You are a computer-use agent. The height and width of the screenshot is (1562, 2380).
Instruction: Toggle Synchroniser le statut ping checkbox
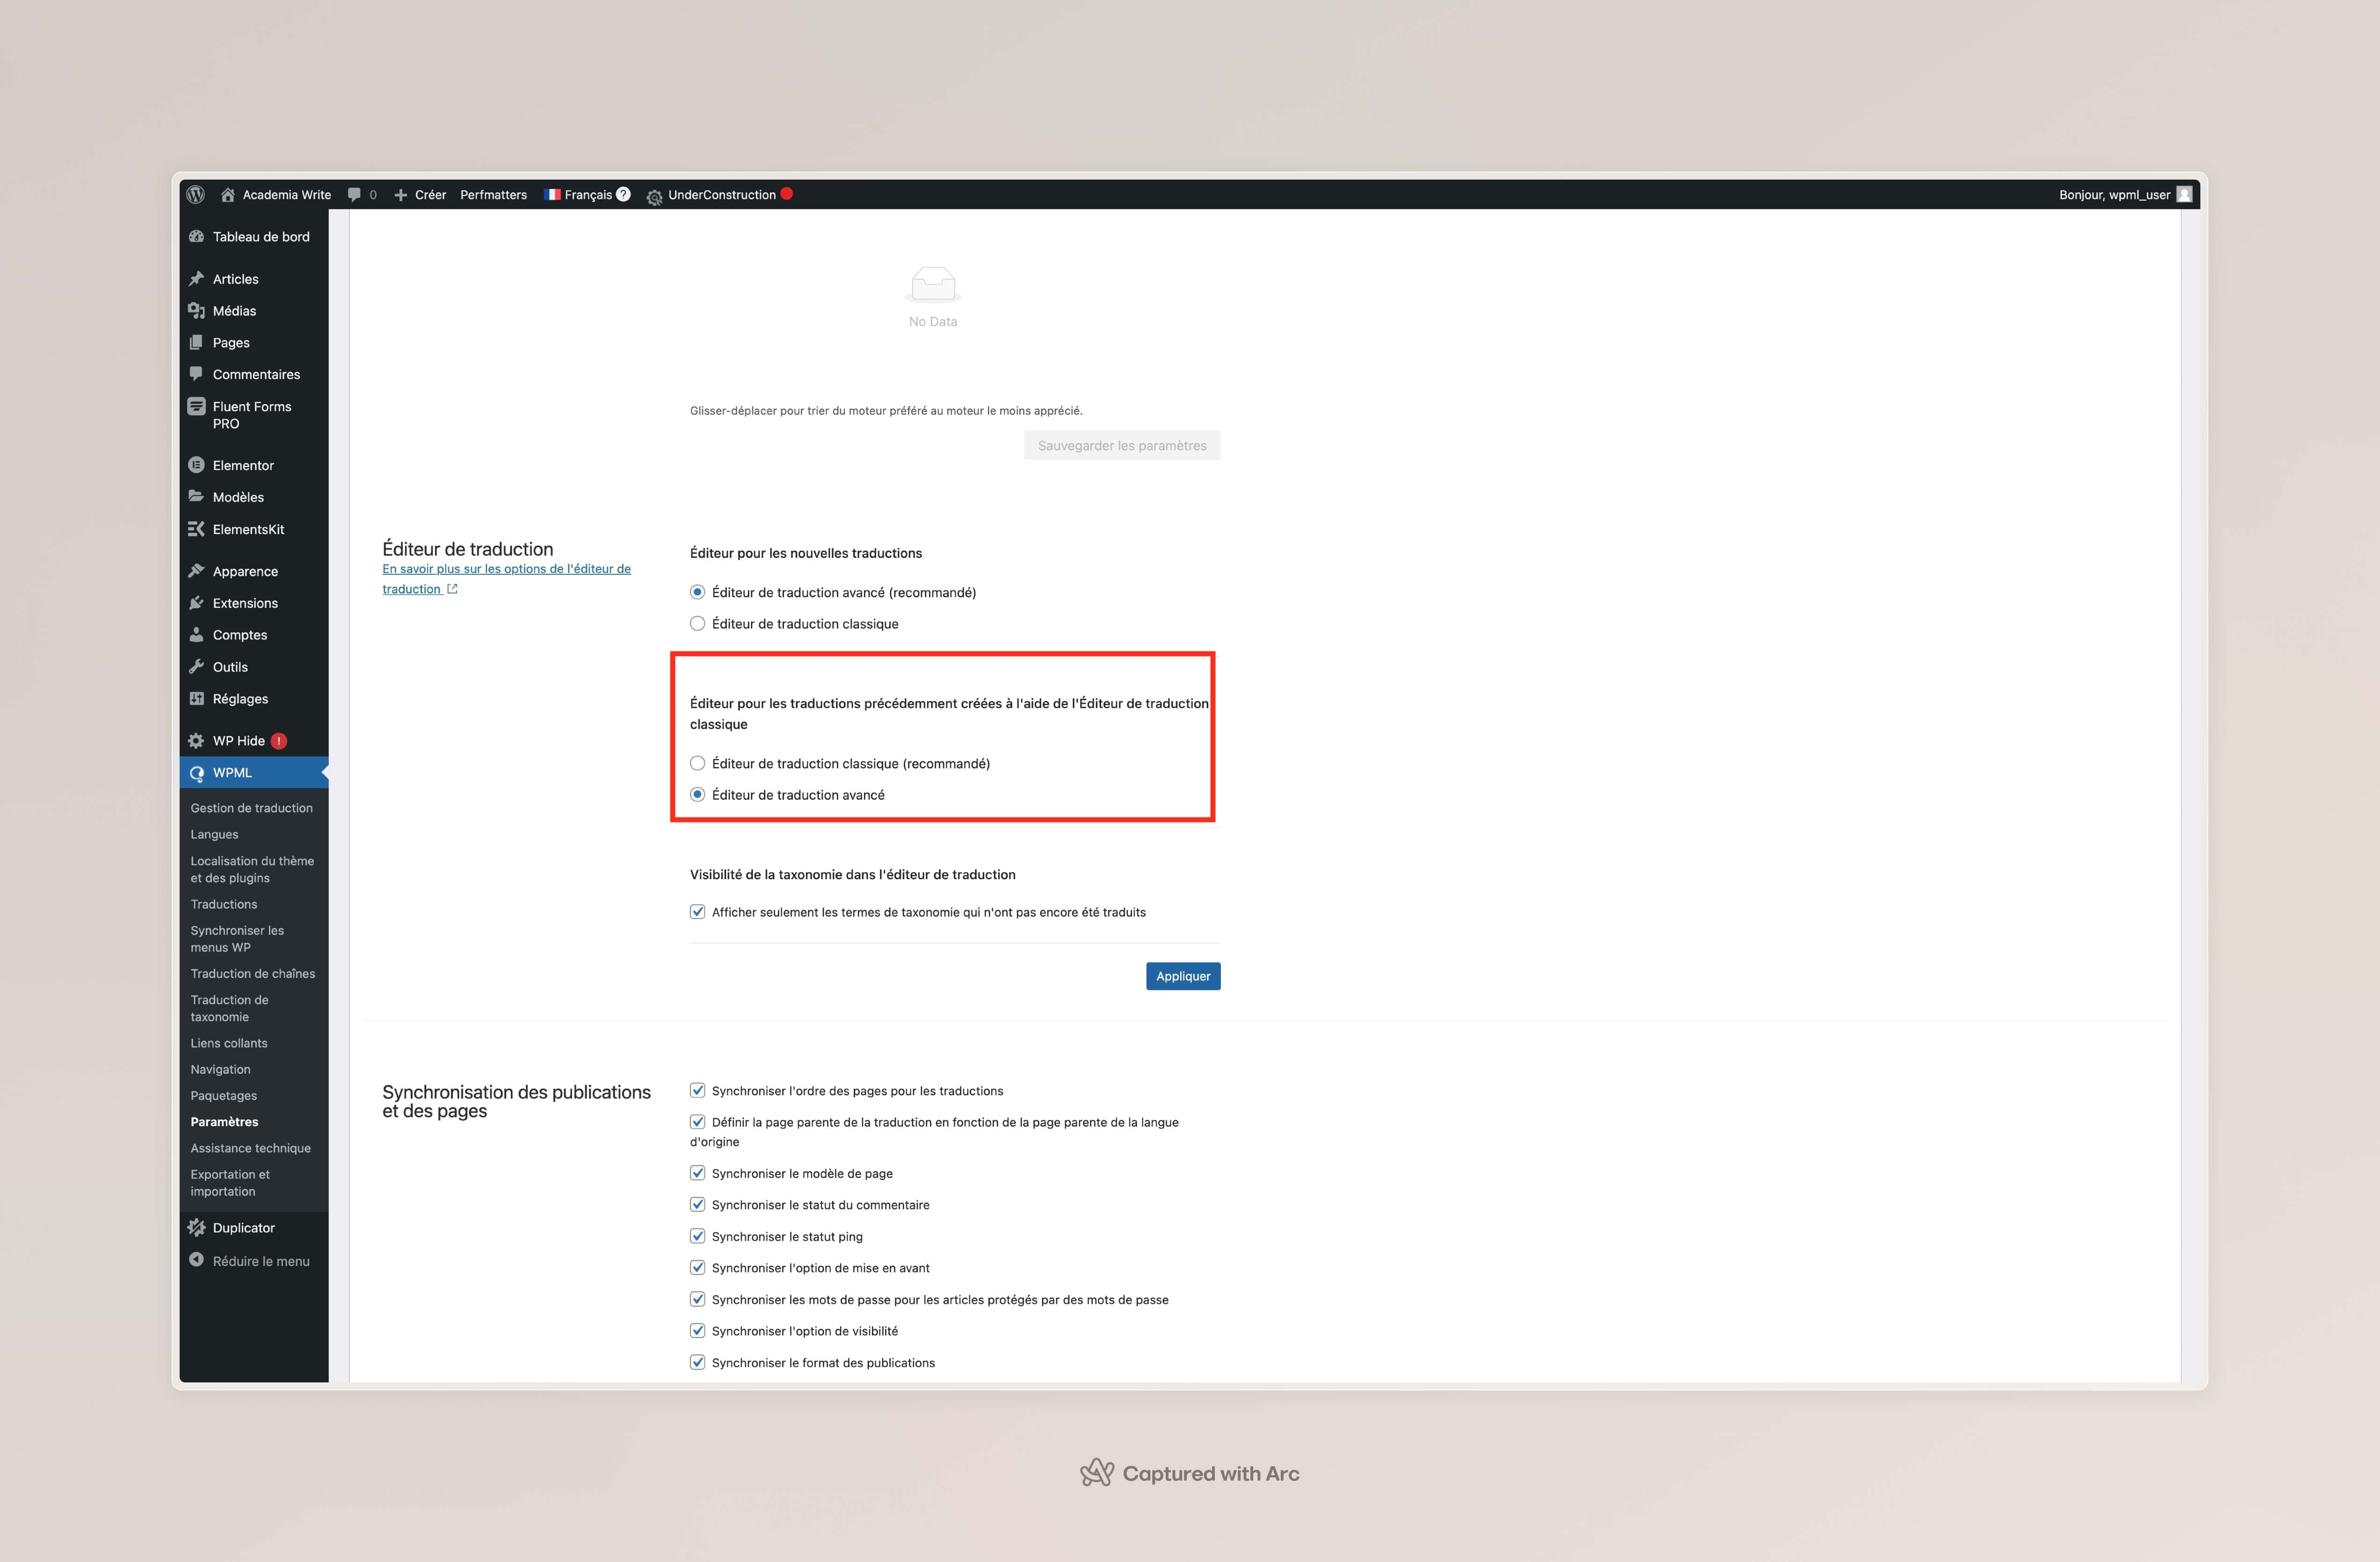pos(697,1236)
